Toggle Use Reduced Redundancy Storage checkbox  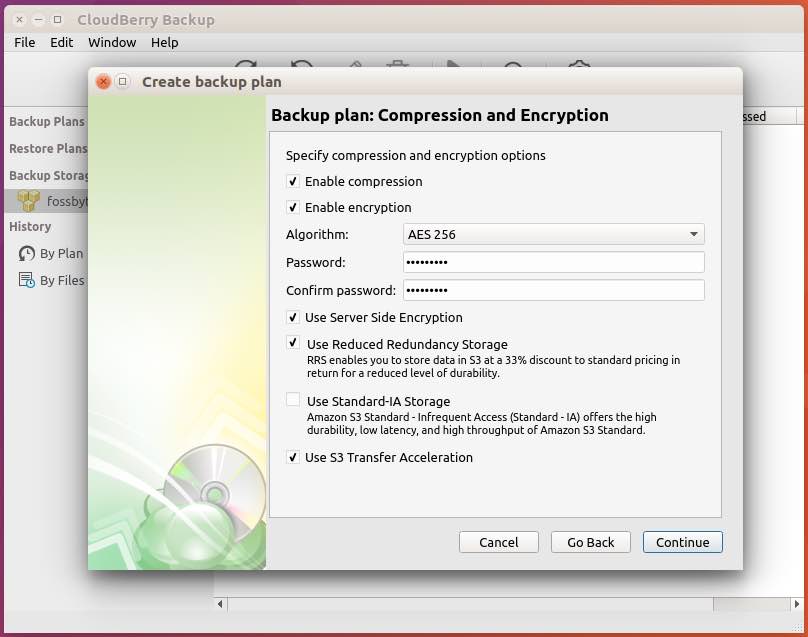[x=293, y=343]
